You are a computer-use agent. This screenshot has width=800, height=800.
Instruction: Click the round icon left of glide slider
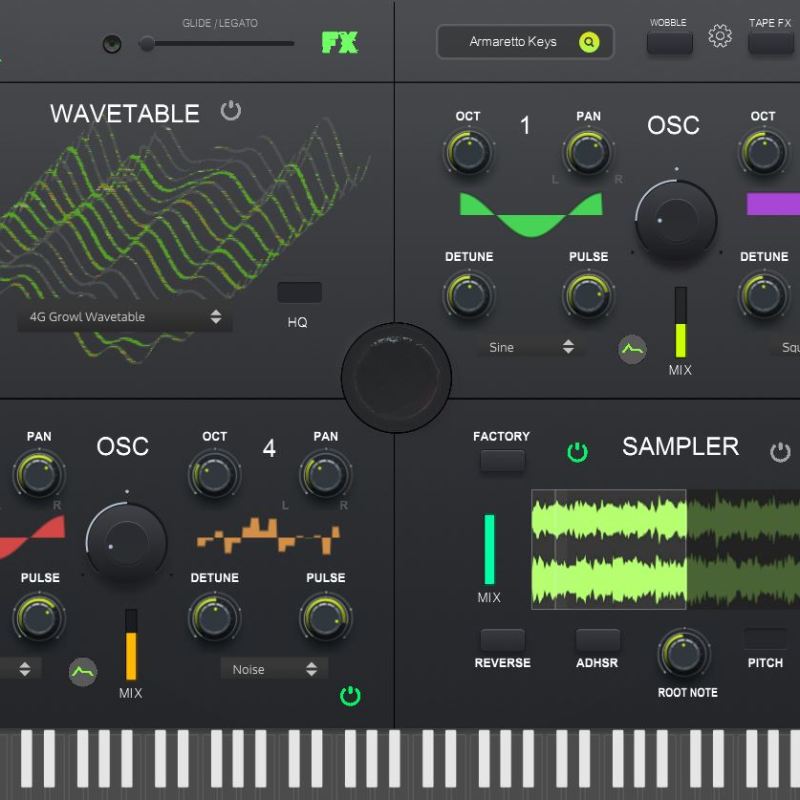(x=112, y=44)
